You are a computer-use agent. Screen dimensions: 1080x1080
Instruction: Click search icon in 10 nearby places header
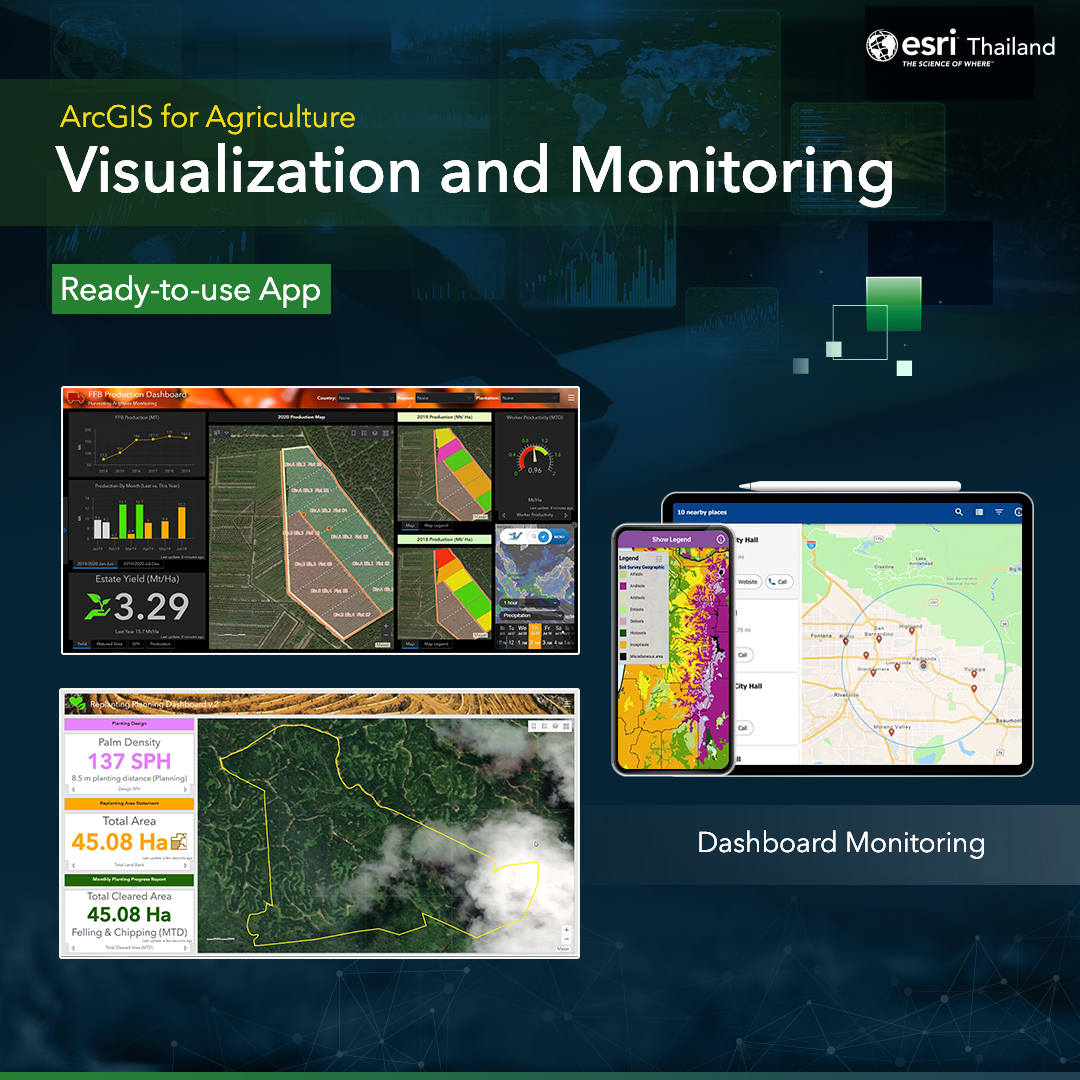tap(959, 512)
